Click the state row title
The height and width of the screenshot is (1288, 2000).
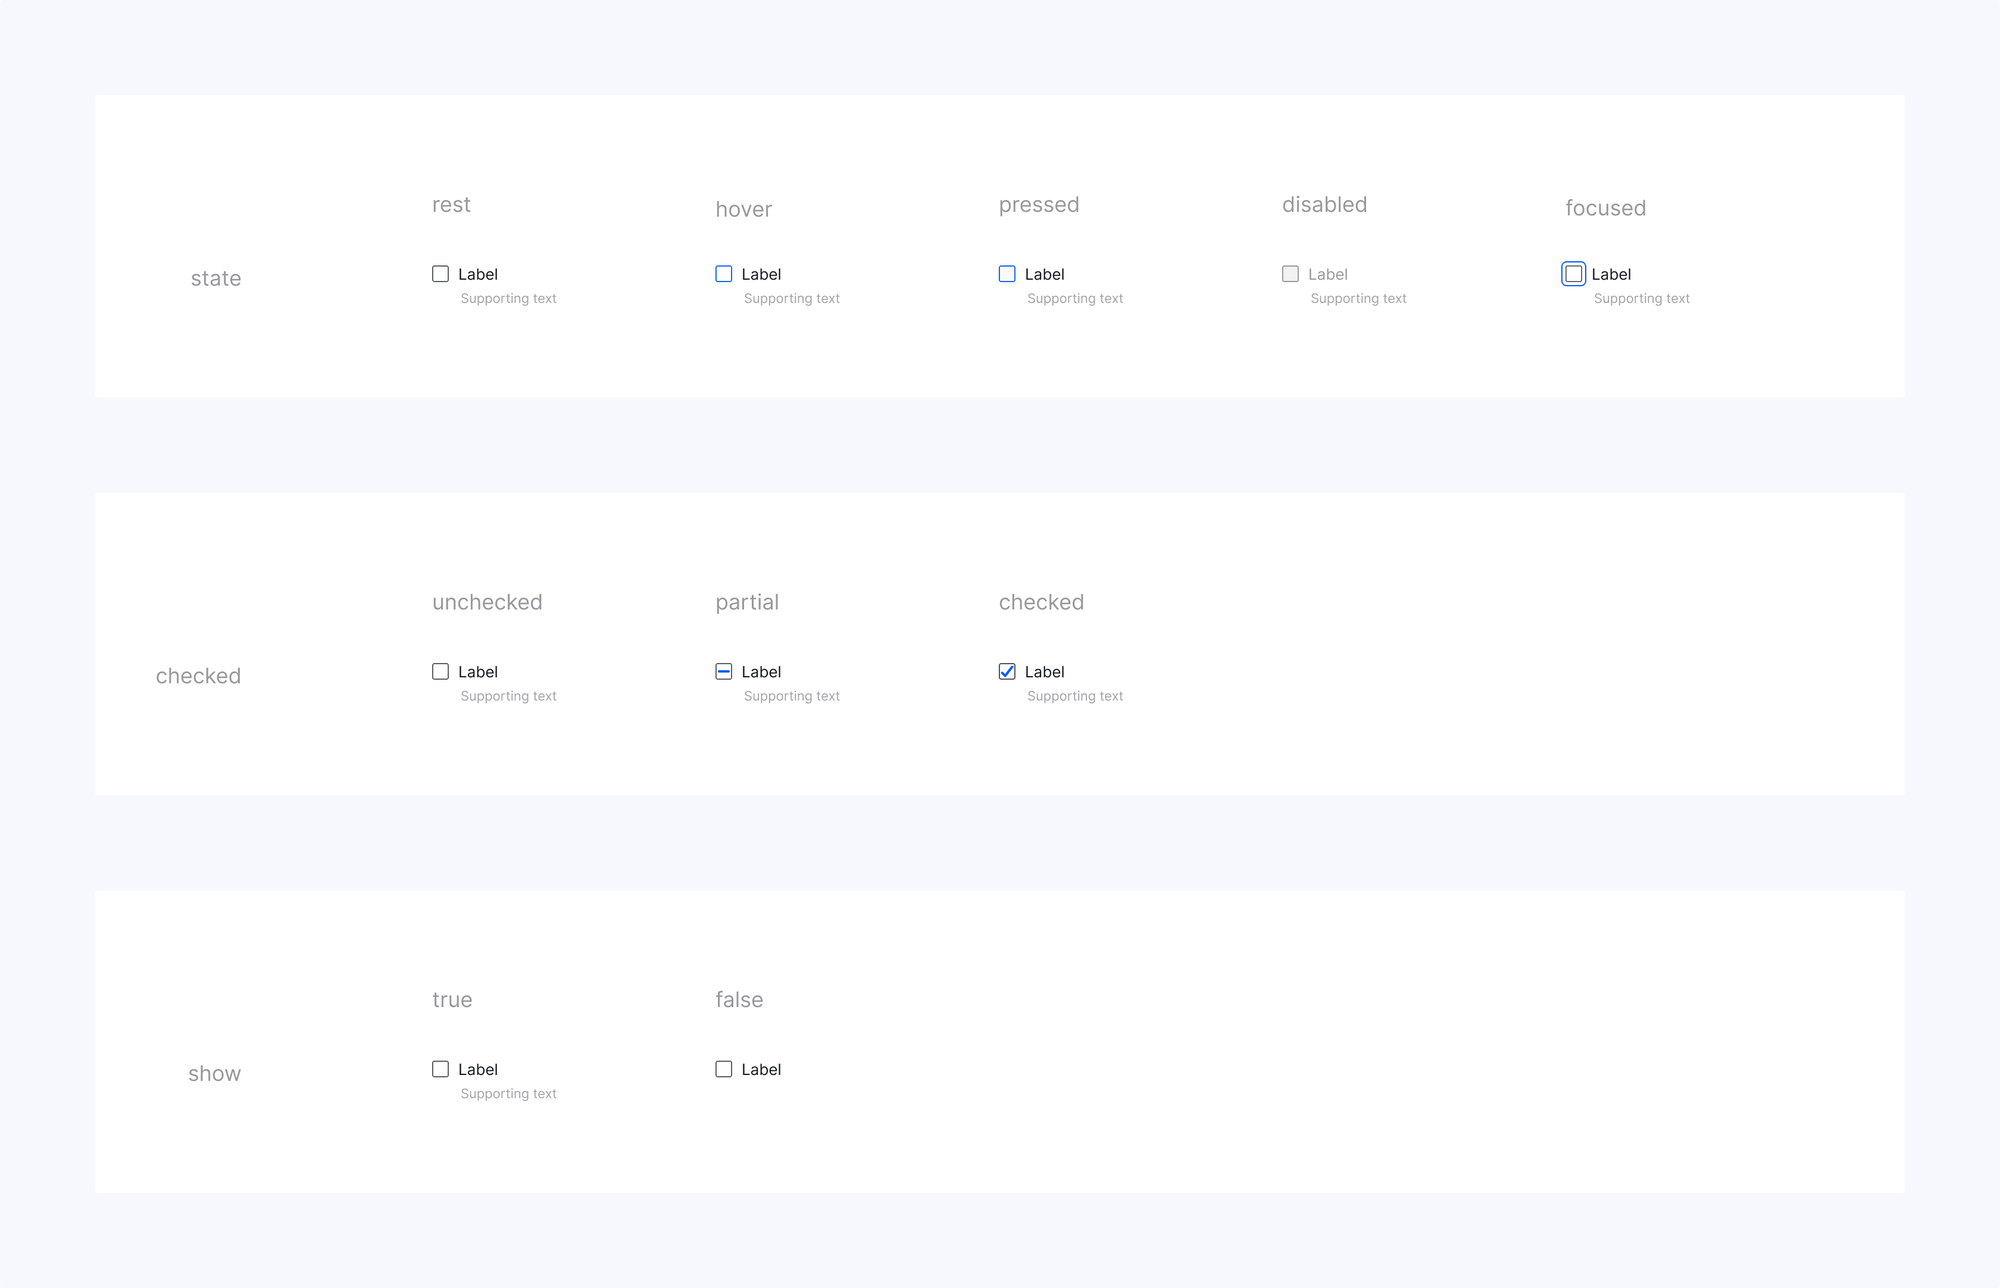[216, 279]
